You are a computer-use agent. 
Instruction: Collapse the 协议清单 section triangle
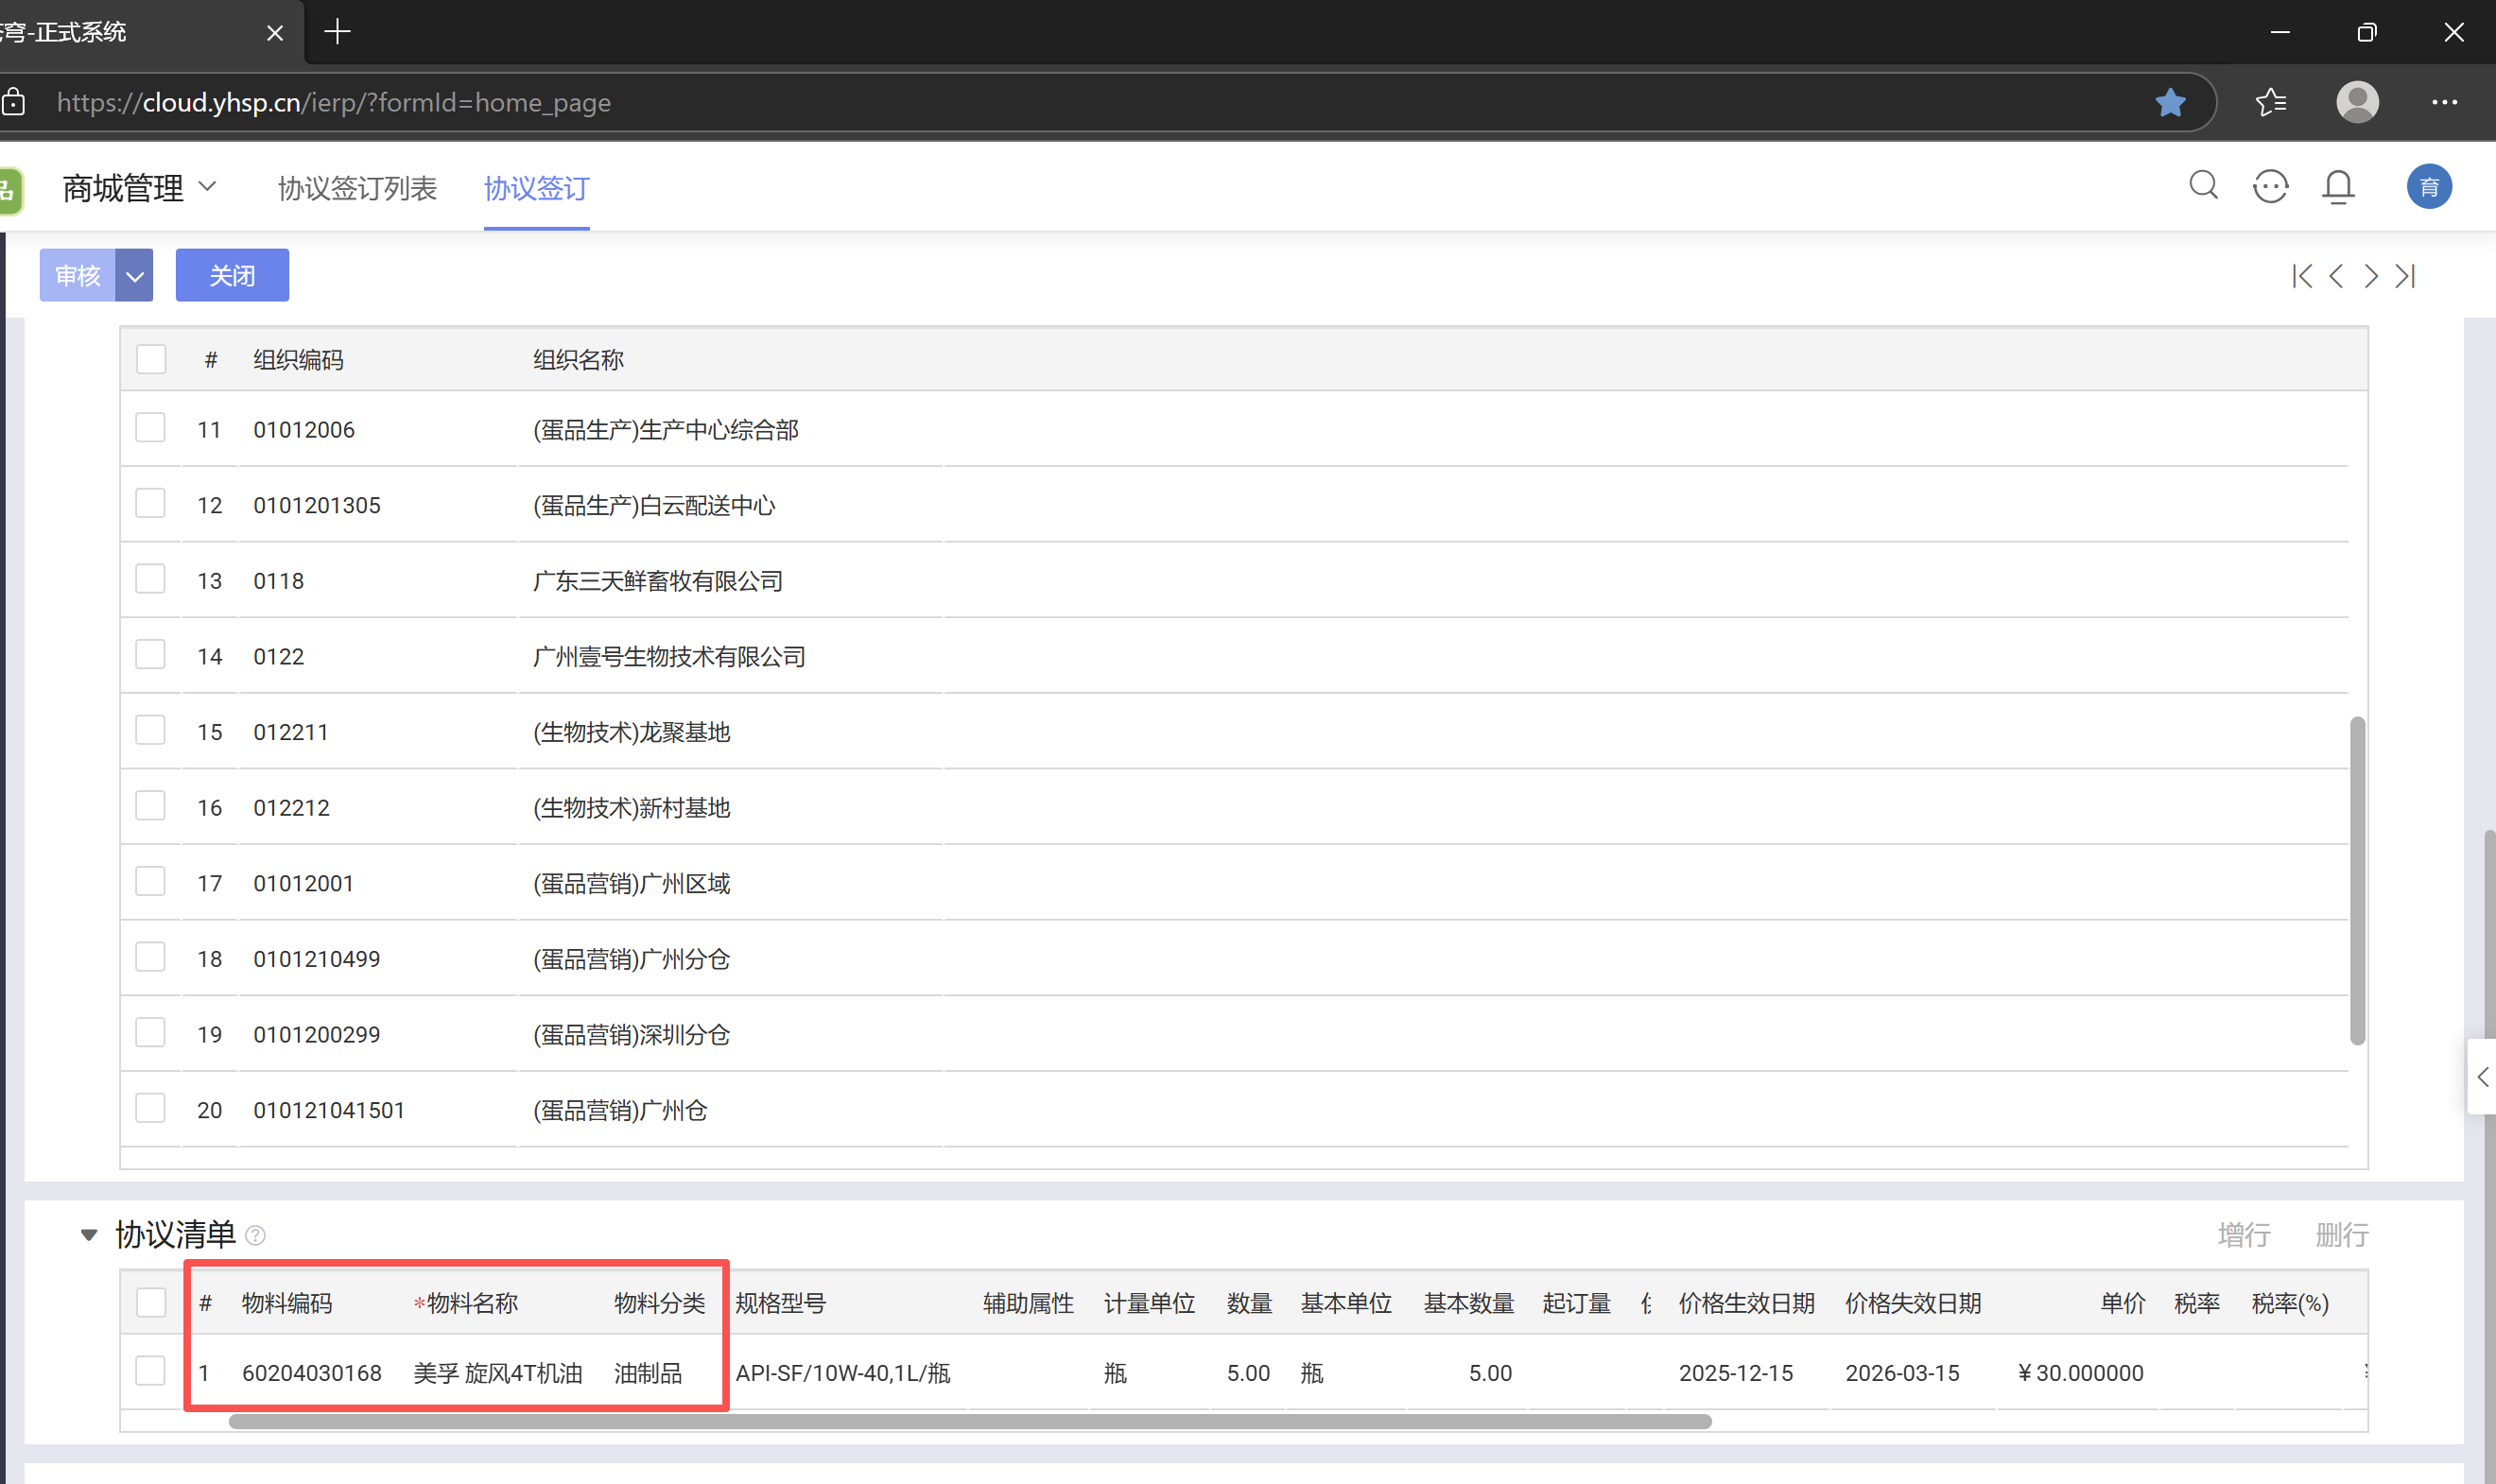point(89,1235)
